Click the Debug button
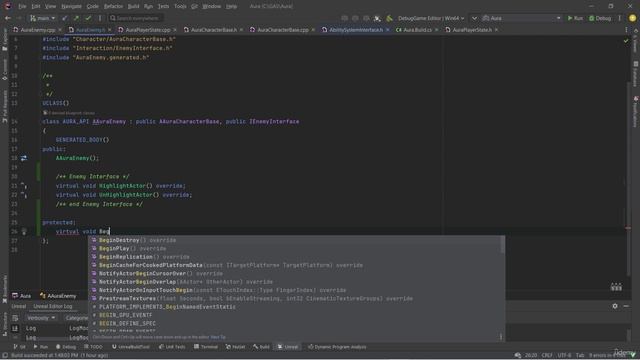 coord(600,18)
